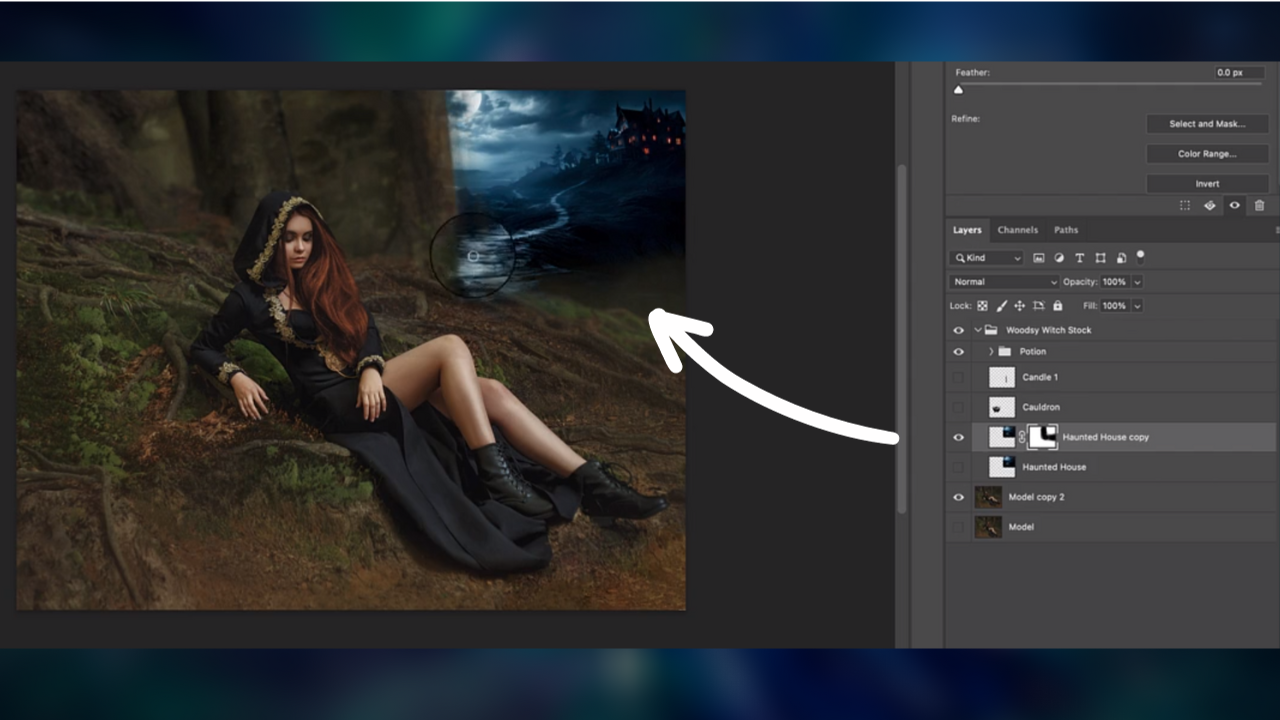Viewport: 1280px width, 720px height.
Task: Show the Model layer
Action: (959, 527)
